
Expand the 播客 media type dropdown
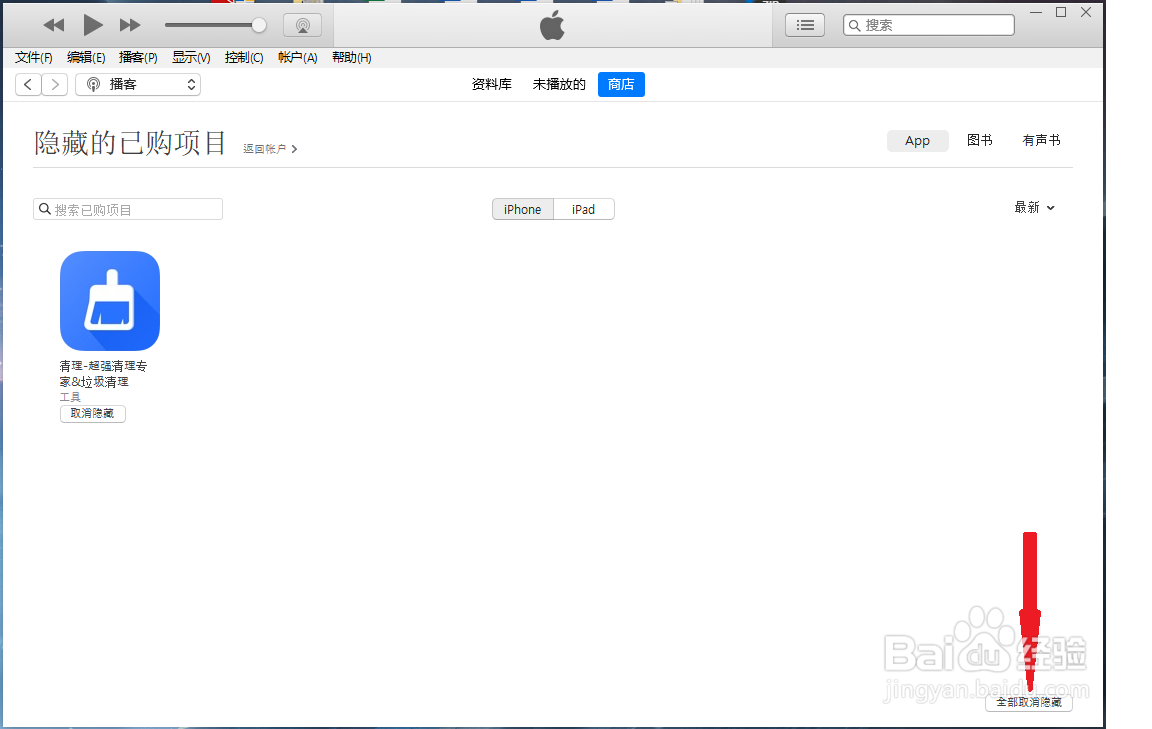click(138, 85)
